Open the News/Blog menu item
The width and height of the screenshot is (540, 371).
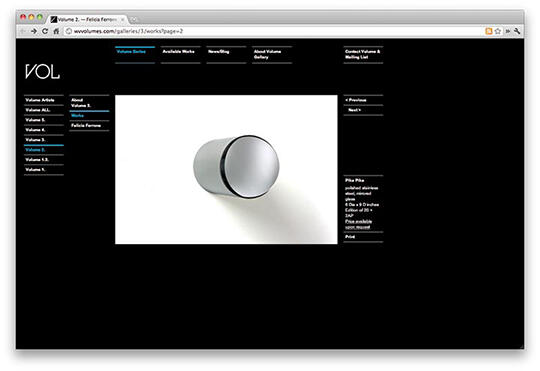(219, 51)
